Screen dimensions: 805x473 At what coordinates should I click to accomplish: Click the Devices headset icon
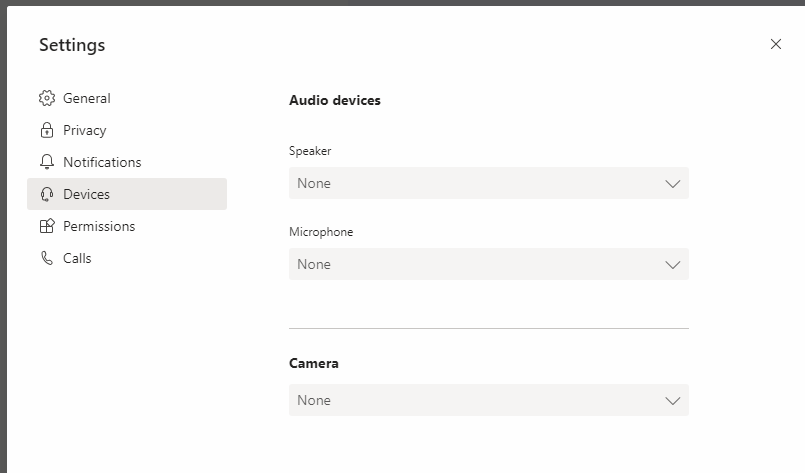click(x=47, y=194)
